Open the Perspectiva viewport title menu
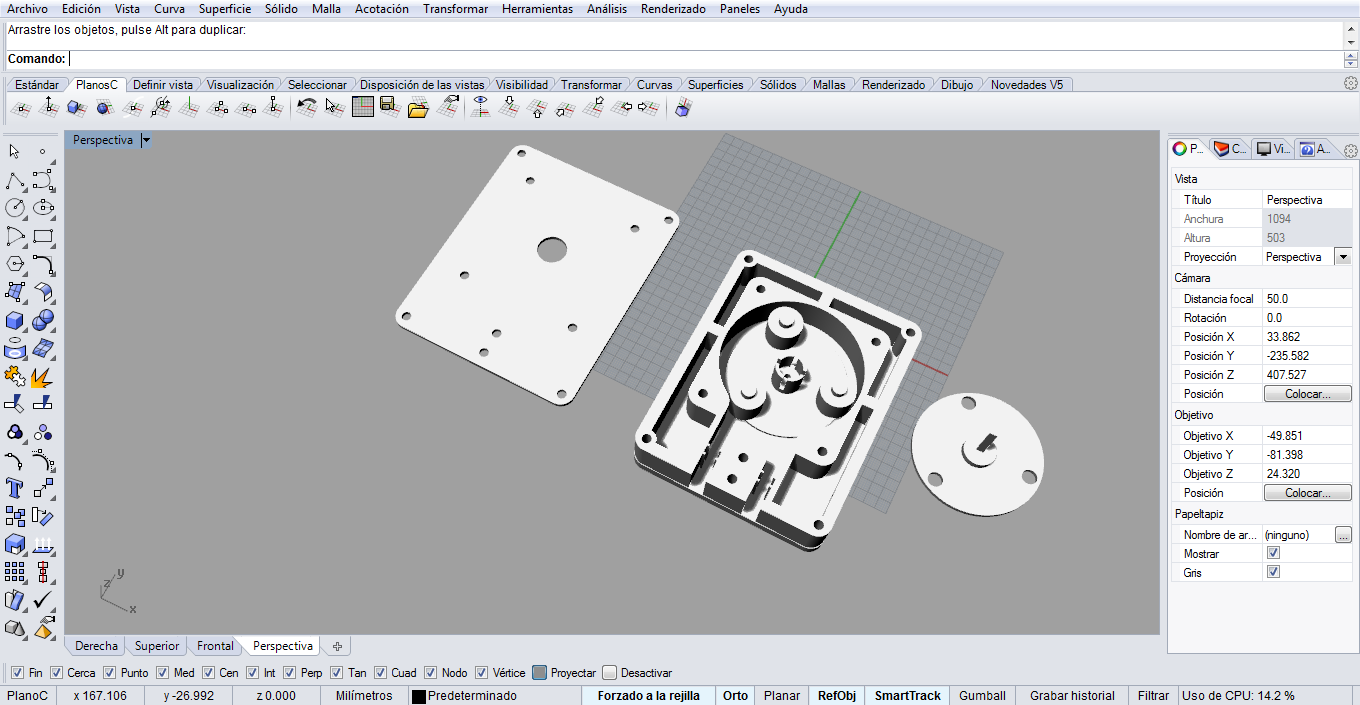Image resolution: width=1360 pixels, height=705 pixels. coord(144,140)
